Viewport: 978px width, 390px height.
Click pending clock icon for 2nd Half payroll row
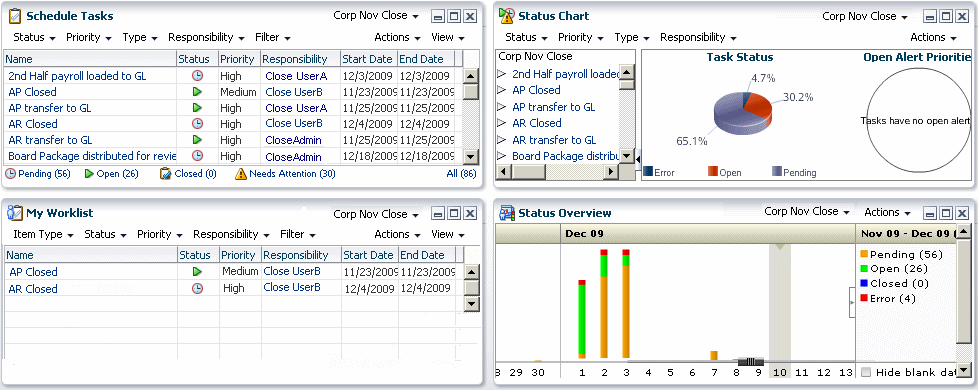pos(197,76)
